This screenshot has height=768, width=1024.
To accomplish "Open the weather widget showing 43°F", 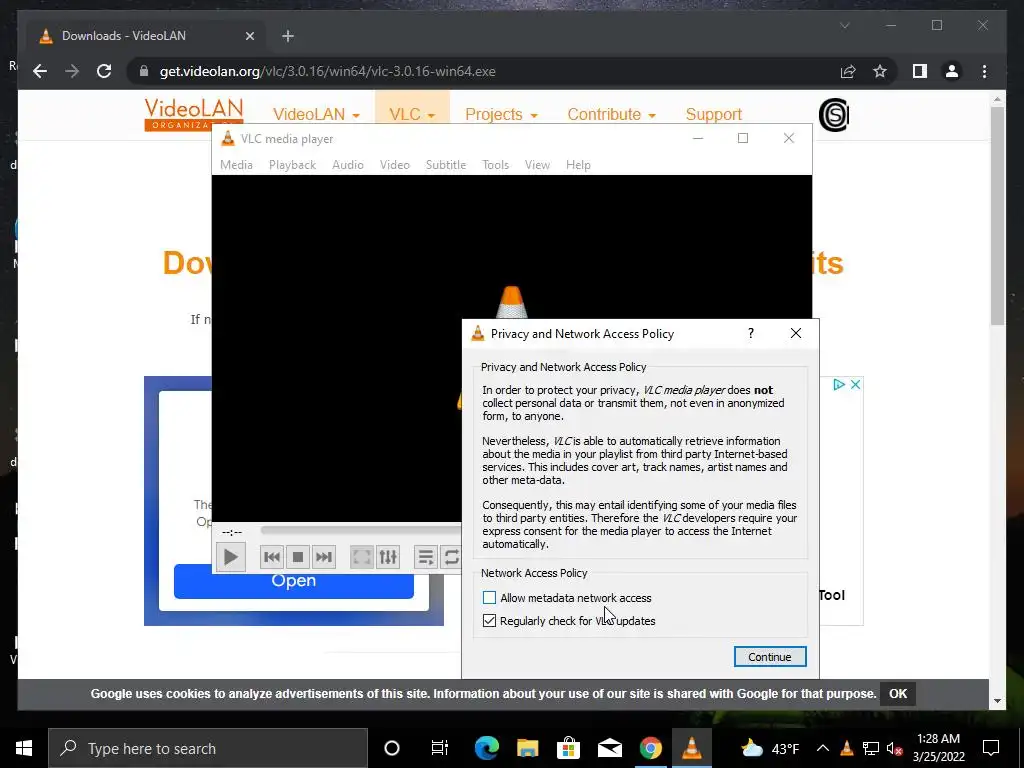I will [x=771, y=748].
